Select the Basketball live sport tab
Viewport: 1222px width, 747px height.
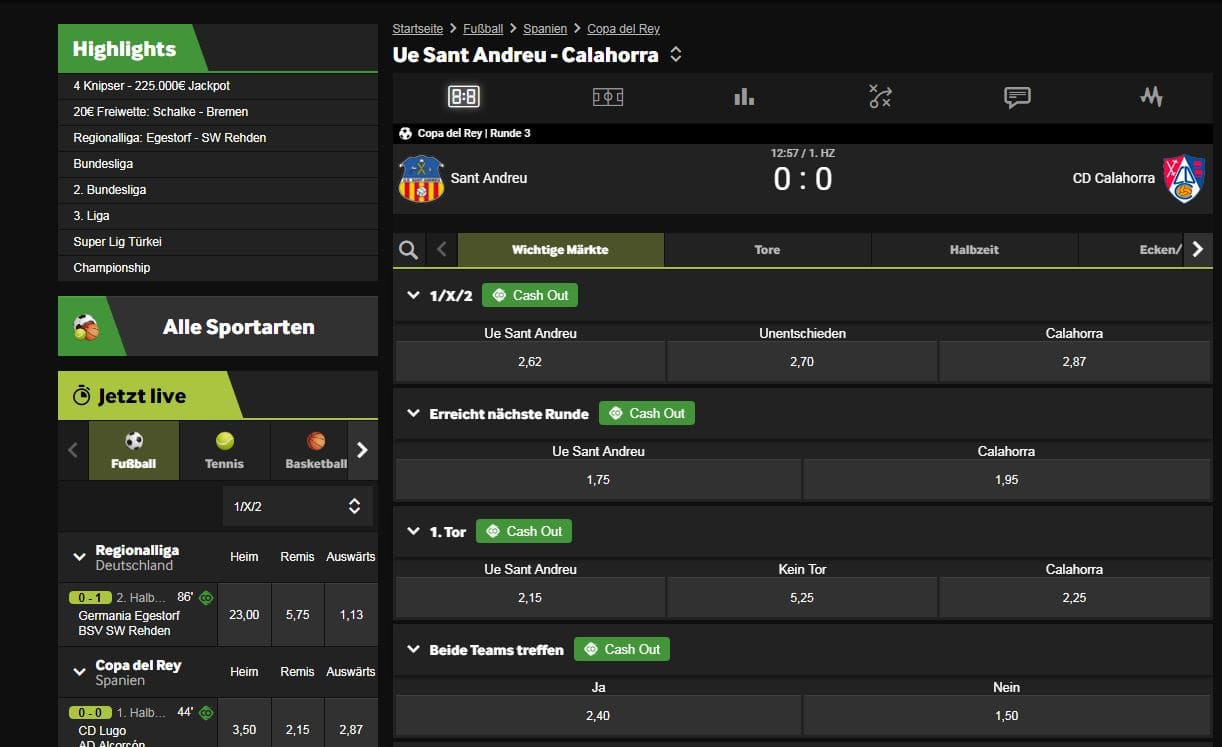309,451
